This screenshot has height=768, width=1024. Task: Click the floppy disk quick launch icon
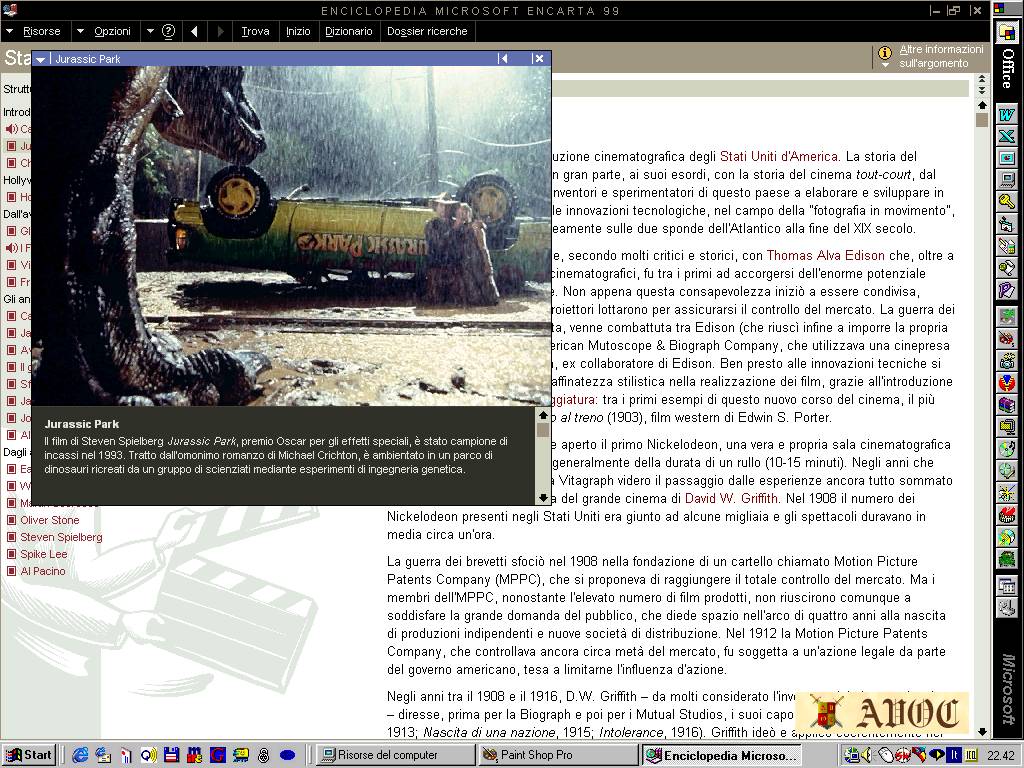[x=172, y=756]
